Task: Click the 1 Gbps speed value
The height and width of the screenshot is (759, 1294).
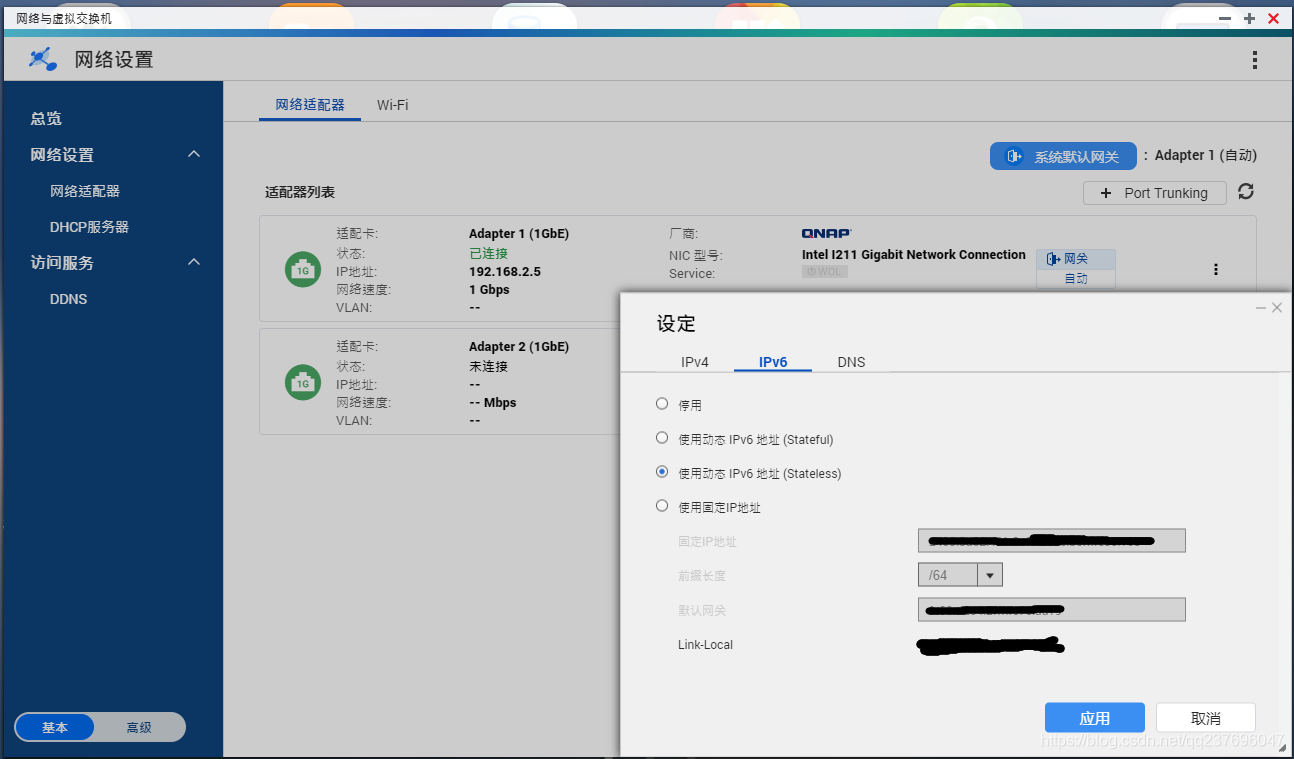Action: [489, 290]
